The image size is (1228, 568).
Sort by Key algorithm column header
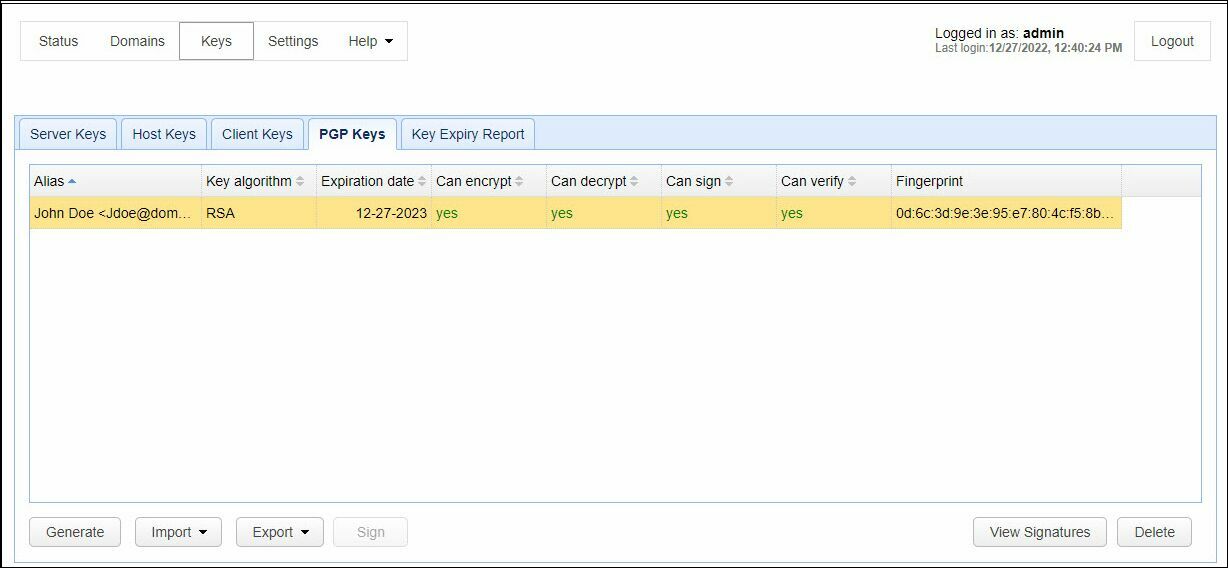[x=259, y=181]
